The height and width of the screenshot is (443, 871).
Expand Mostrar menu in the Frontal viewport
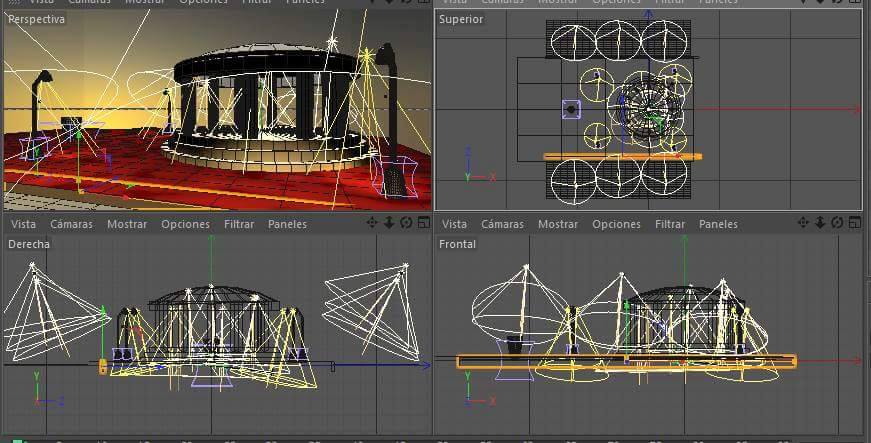click(558, 224)
